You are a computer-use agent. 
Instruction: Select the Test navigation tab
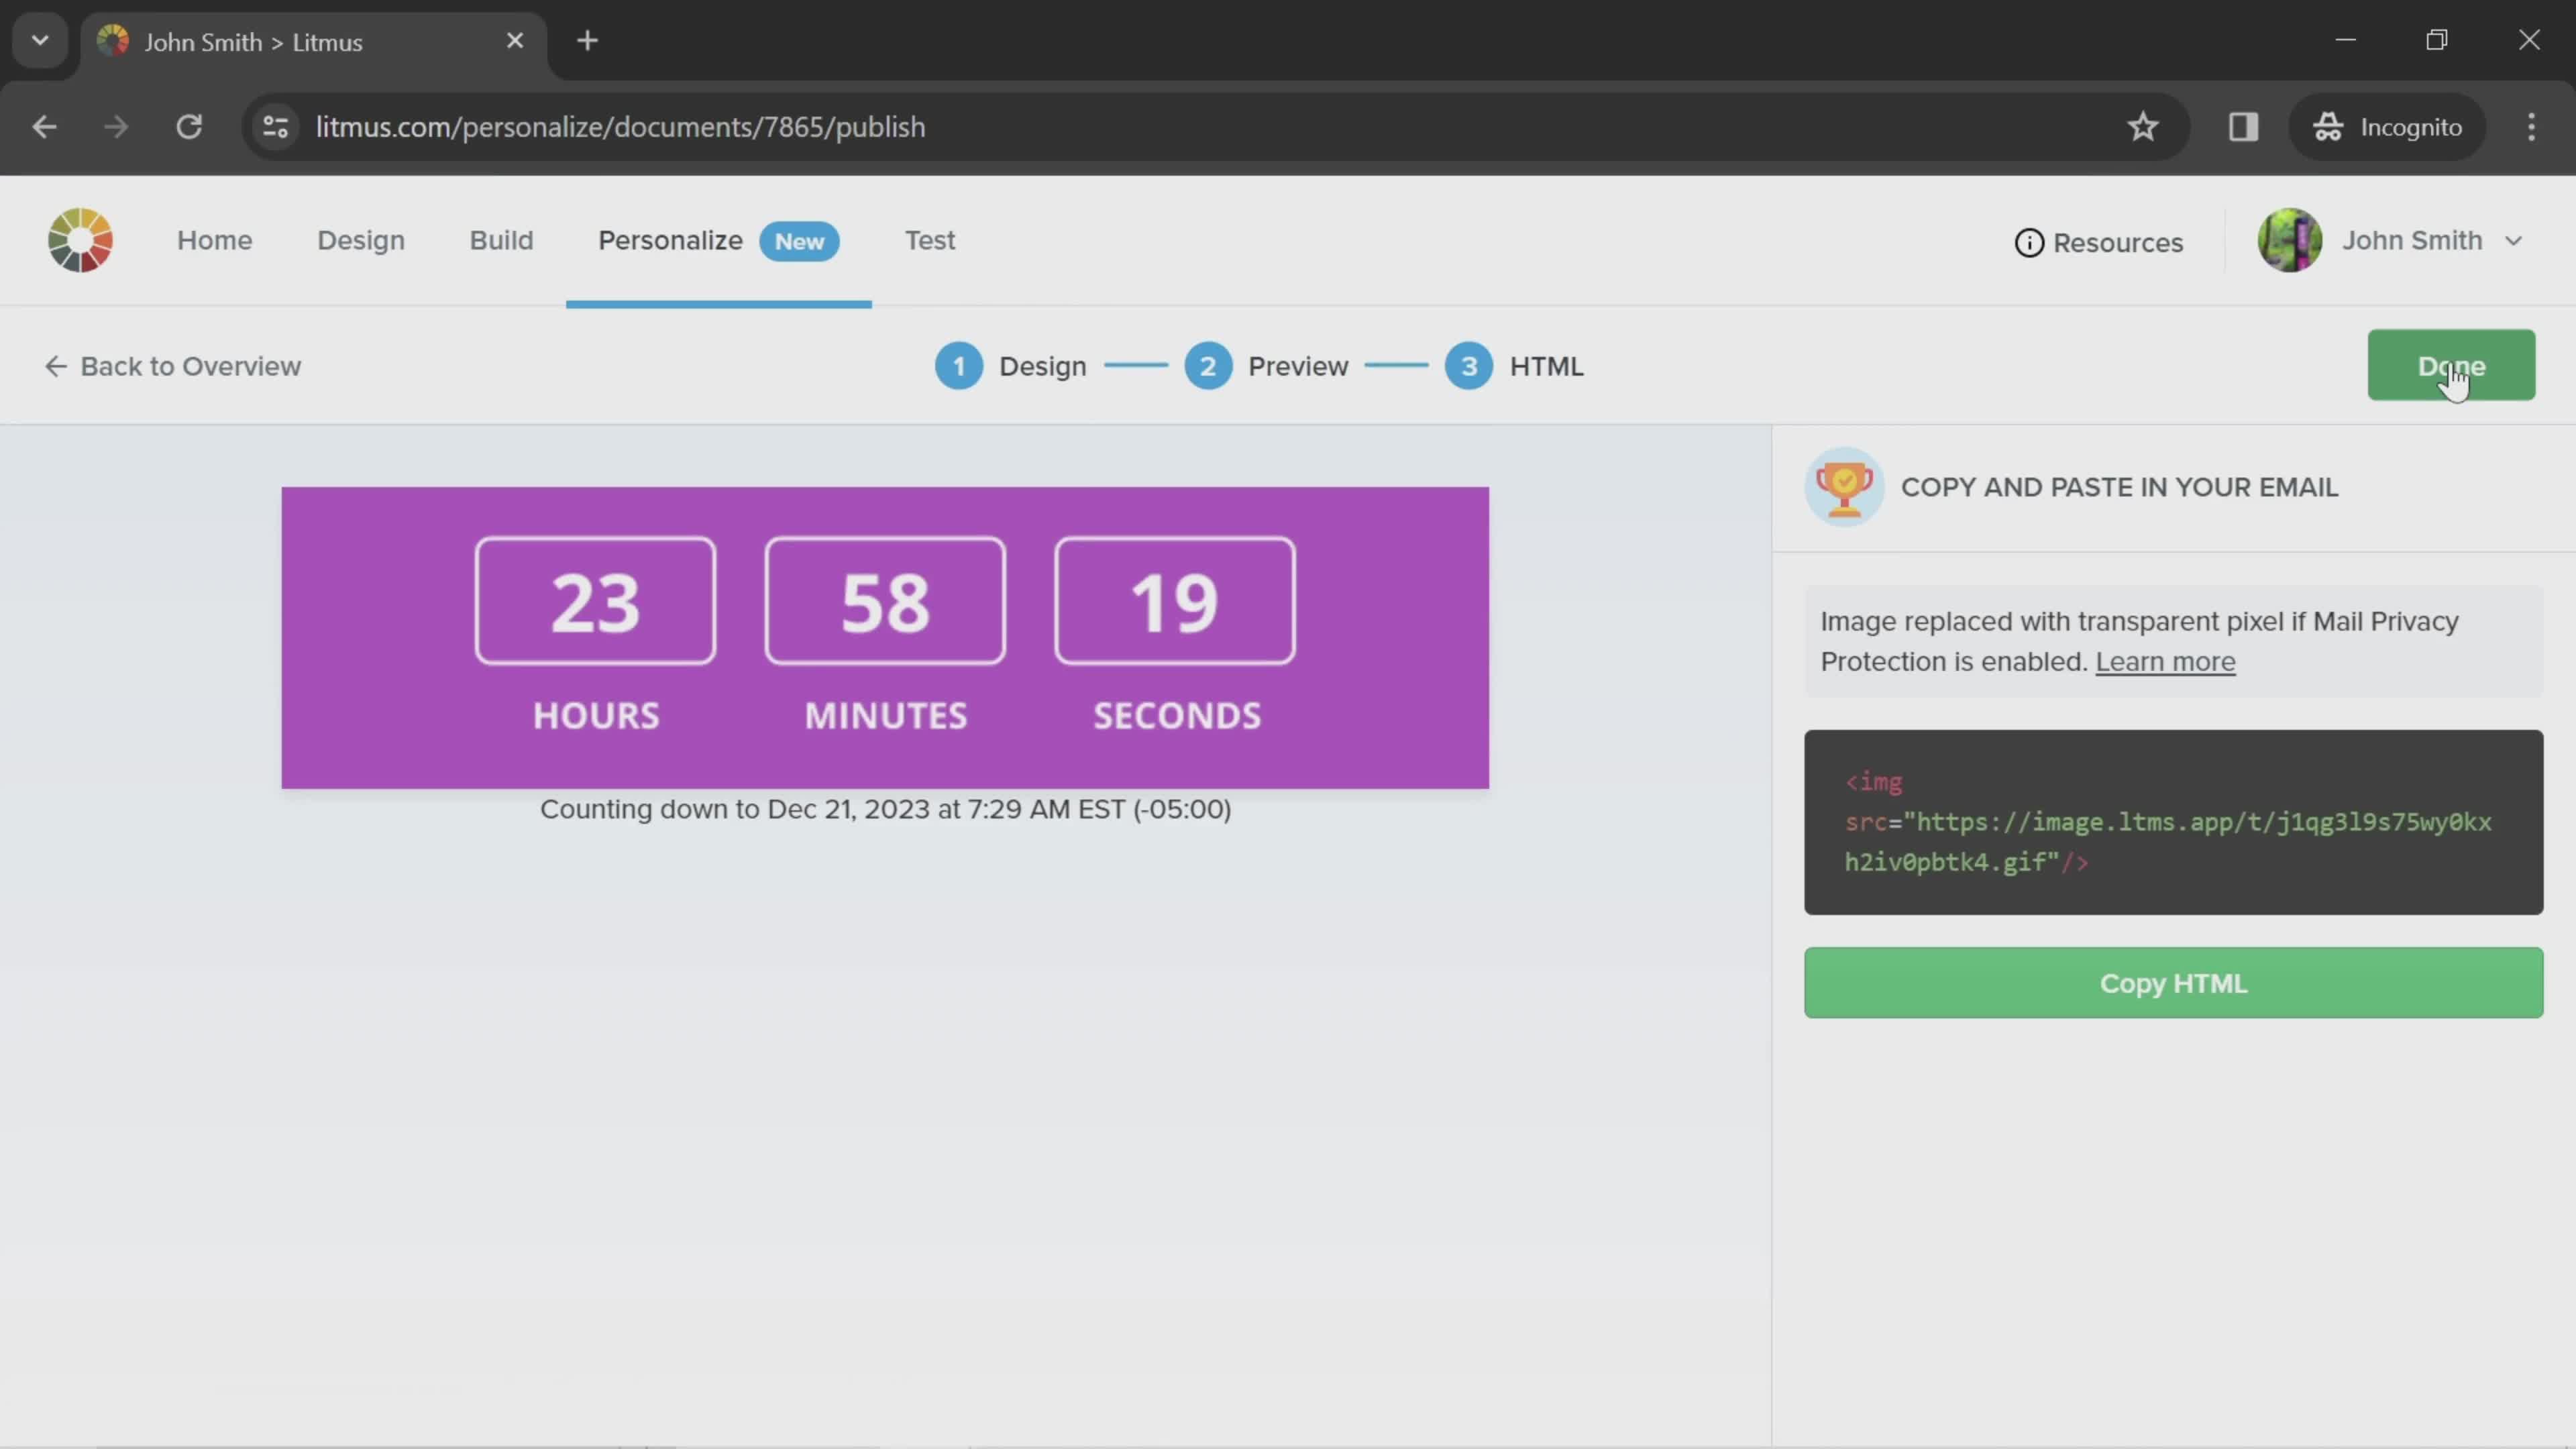[929, 239]
